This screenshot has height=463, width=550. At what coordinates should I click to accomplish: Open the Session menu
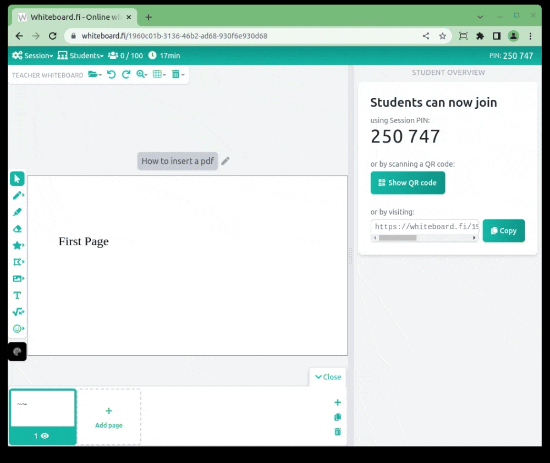pyautogui.click(x=32, y=55)
